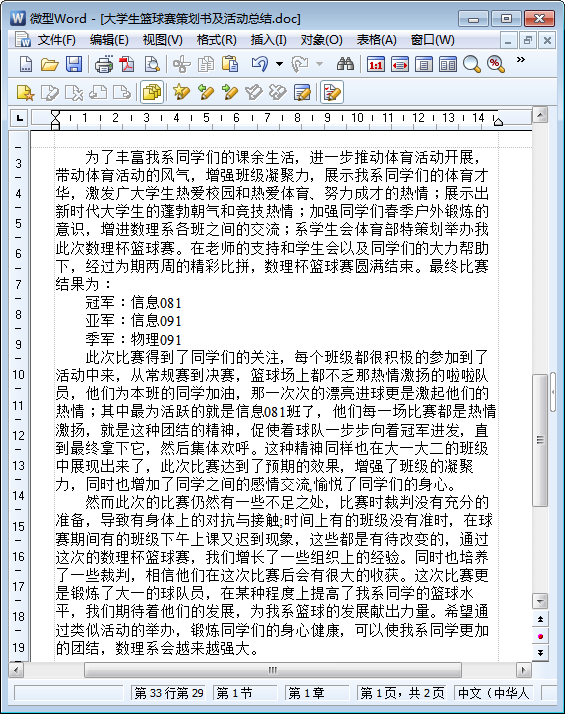Go to previous comment icon

point(98,92)
